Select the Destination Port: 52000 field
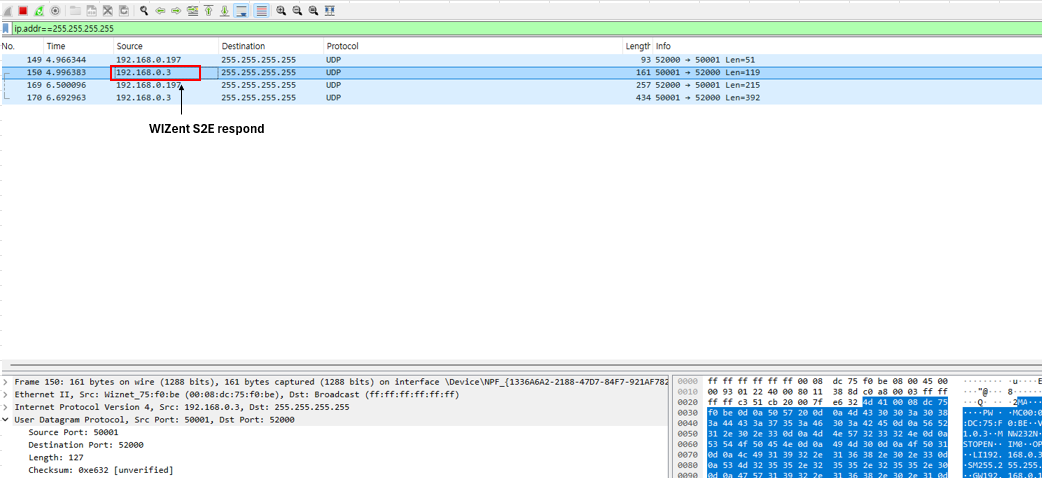This screenshot has width=1042, height=478. 86,445
